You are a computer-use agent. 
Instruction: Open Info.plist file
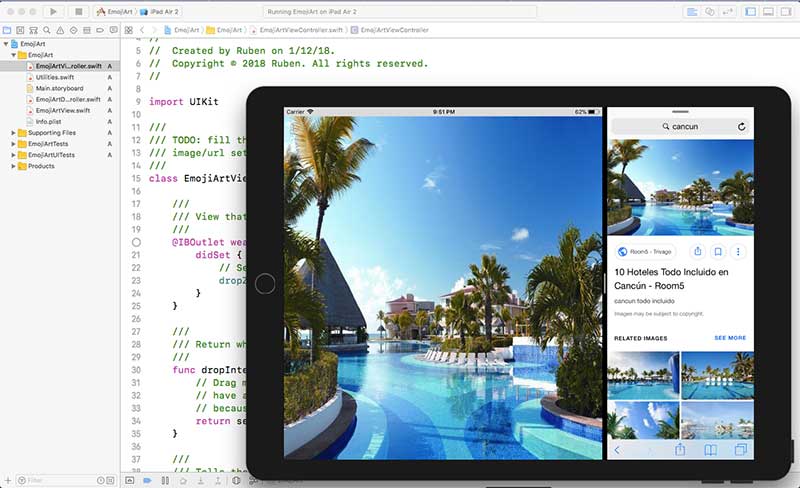pyautogui.click(x=48, y=122)
